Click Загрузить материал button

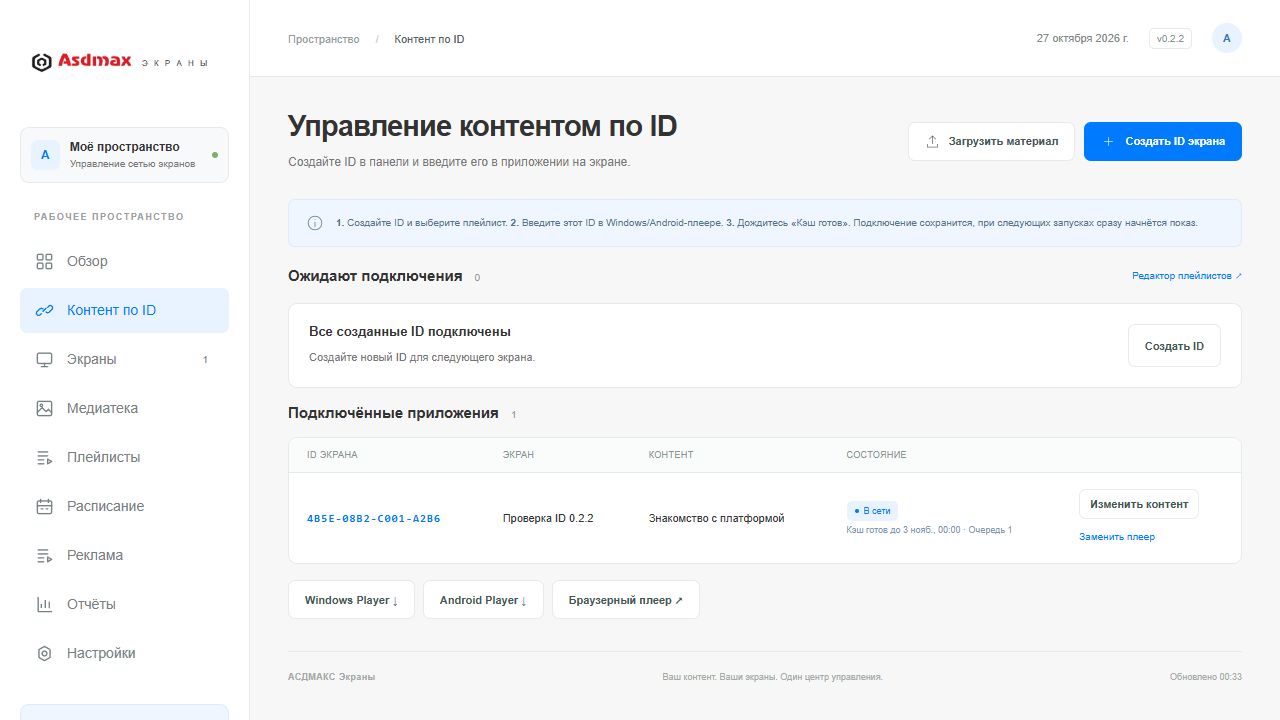click(991, 141)
